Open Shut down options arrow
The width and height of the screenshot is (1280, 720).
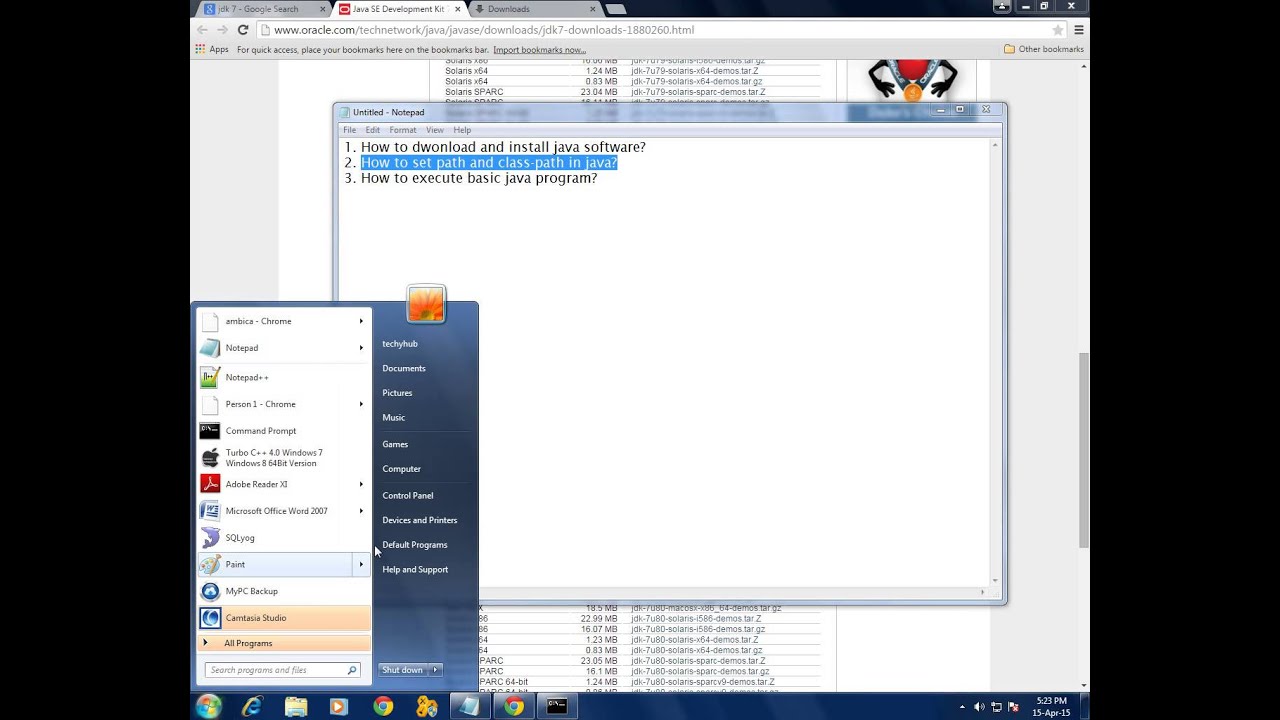click(x=436, y=670)
